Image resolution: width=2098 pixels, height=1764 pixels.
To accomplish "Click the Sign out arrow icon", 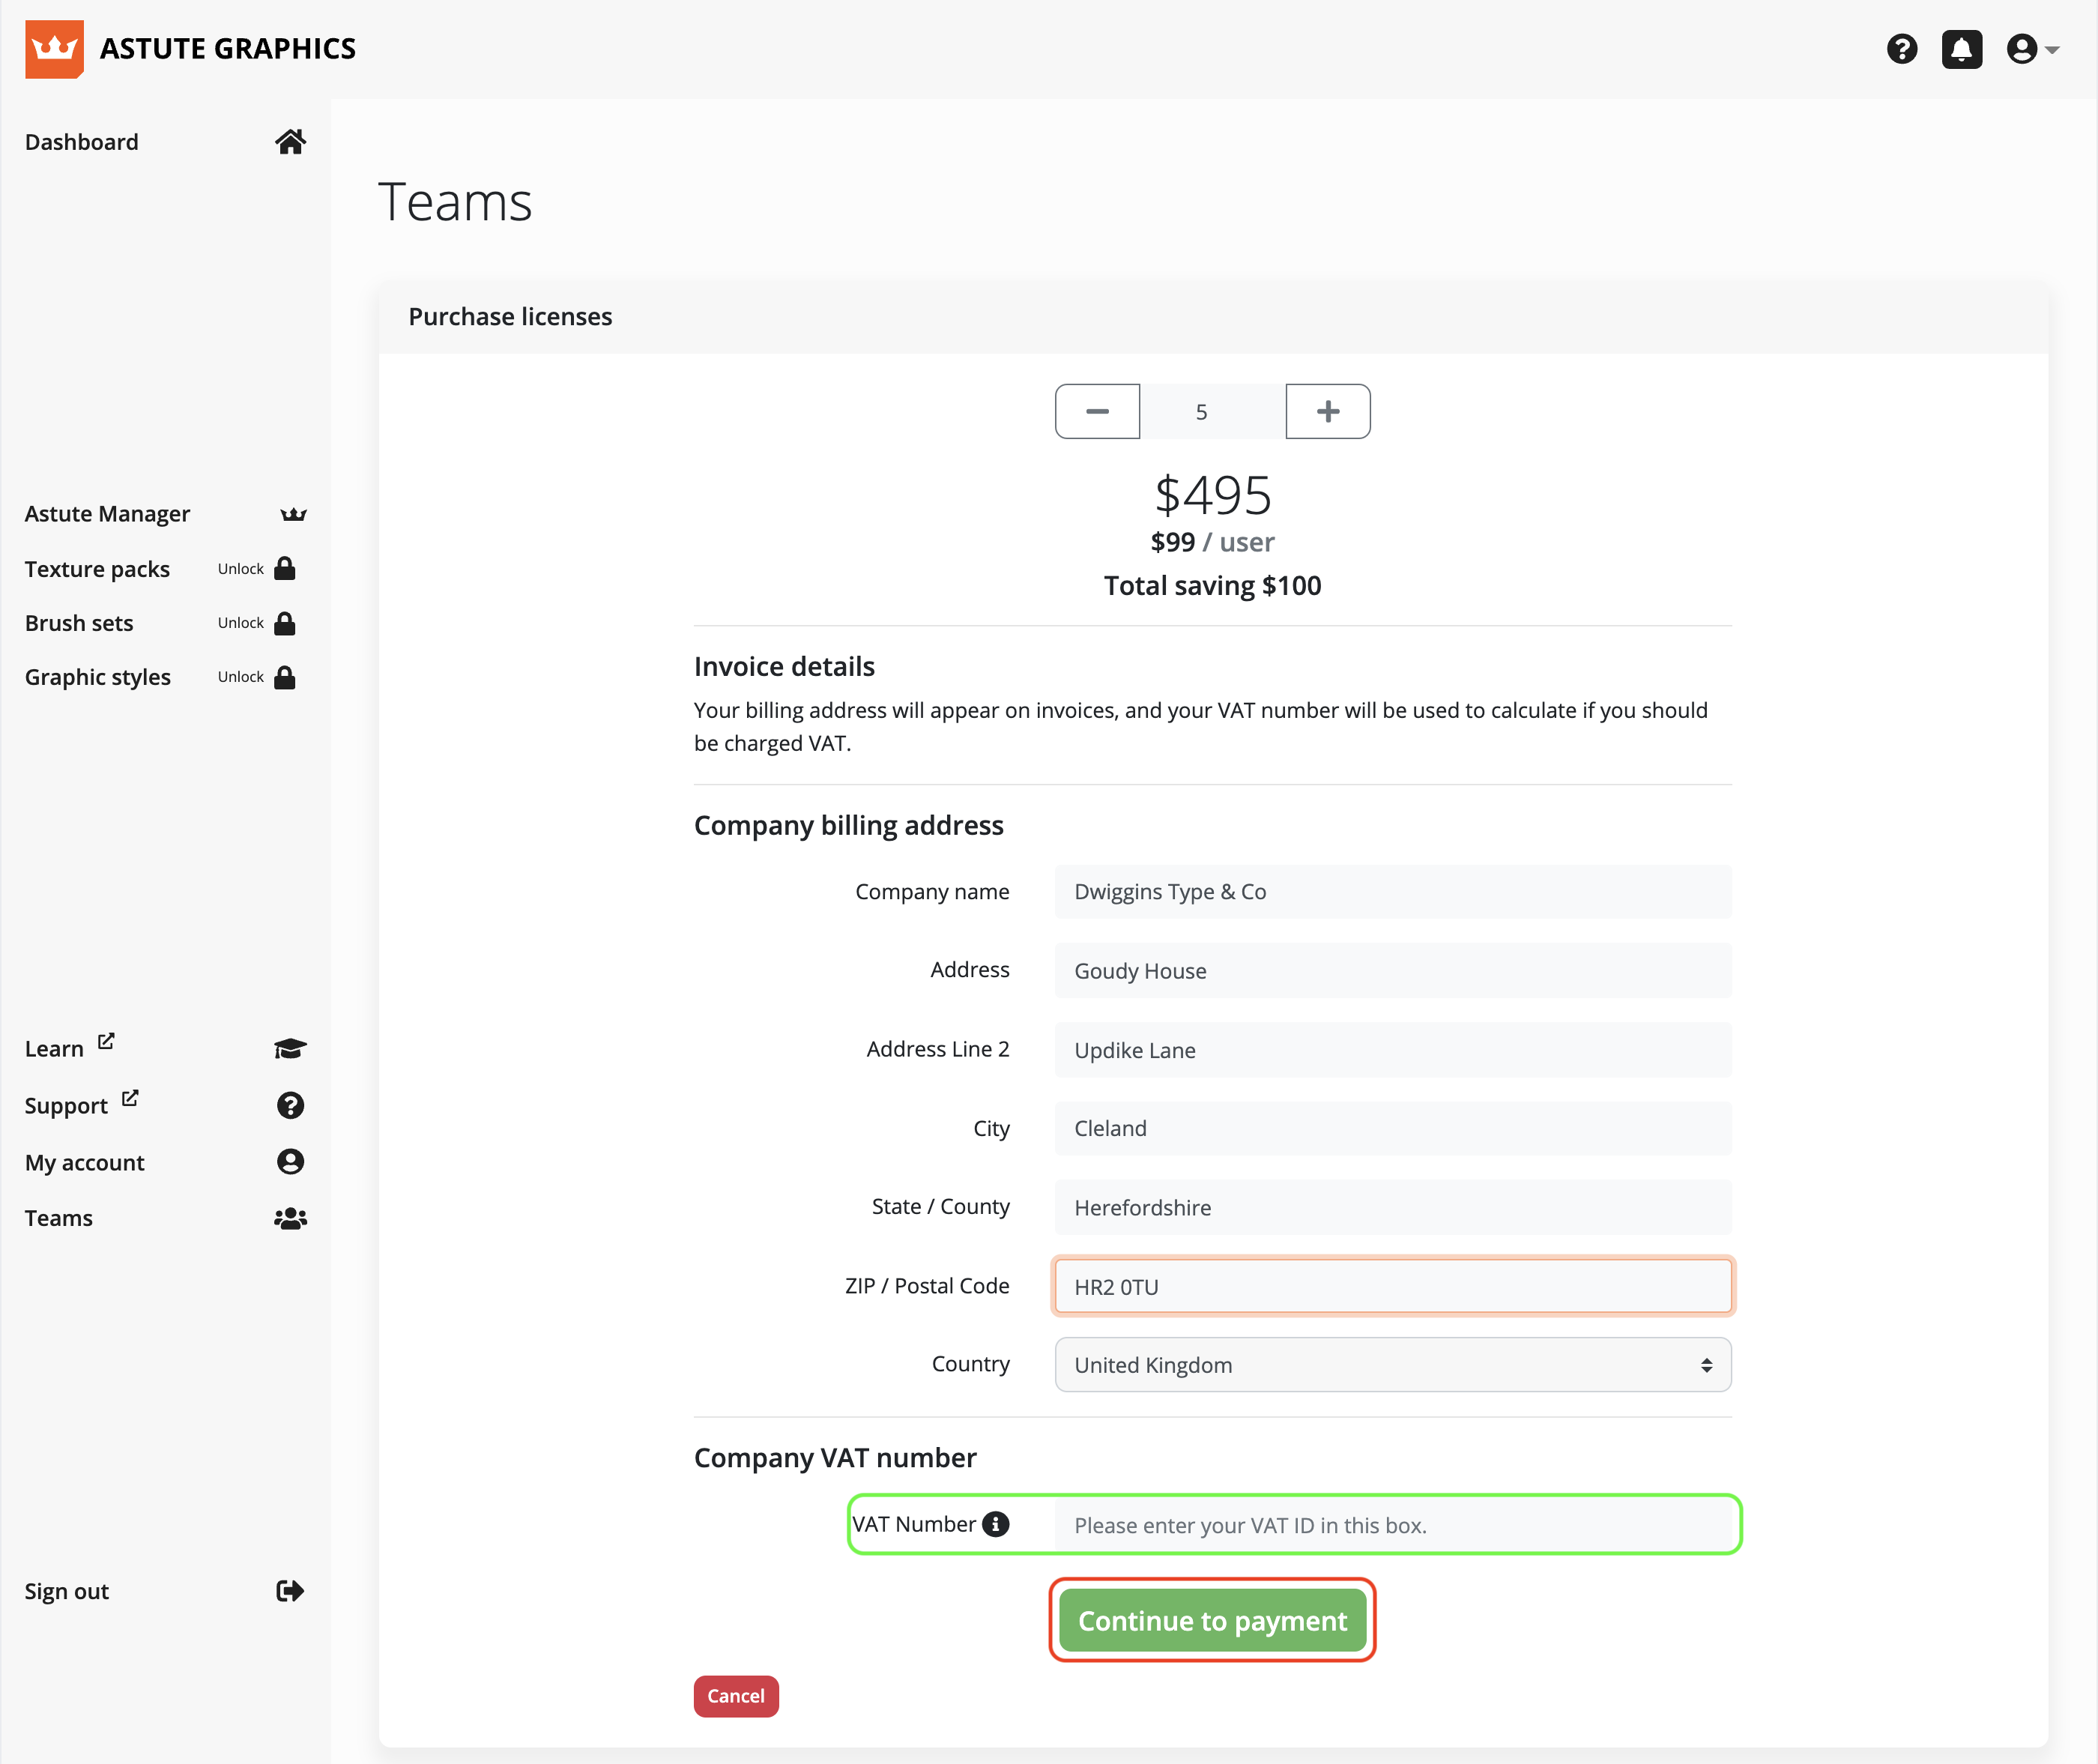I will pos(290,1591).
